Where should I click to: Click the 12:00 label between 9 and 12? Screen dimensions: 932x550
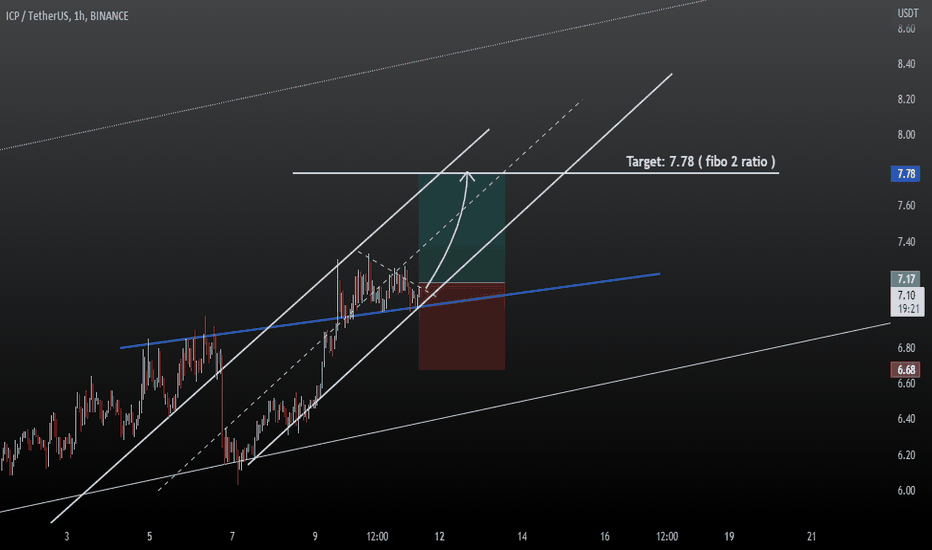coord(377,536)
